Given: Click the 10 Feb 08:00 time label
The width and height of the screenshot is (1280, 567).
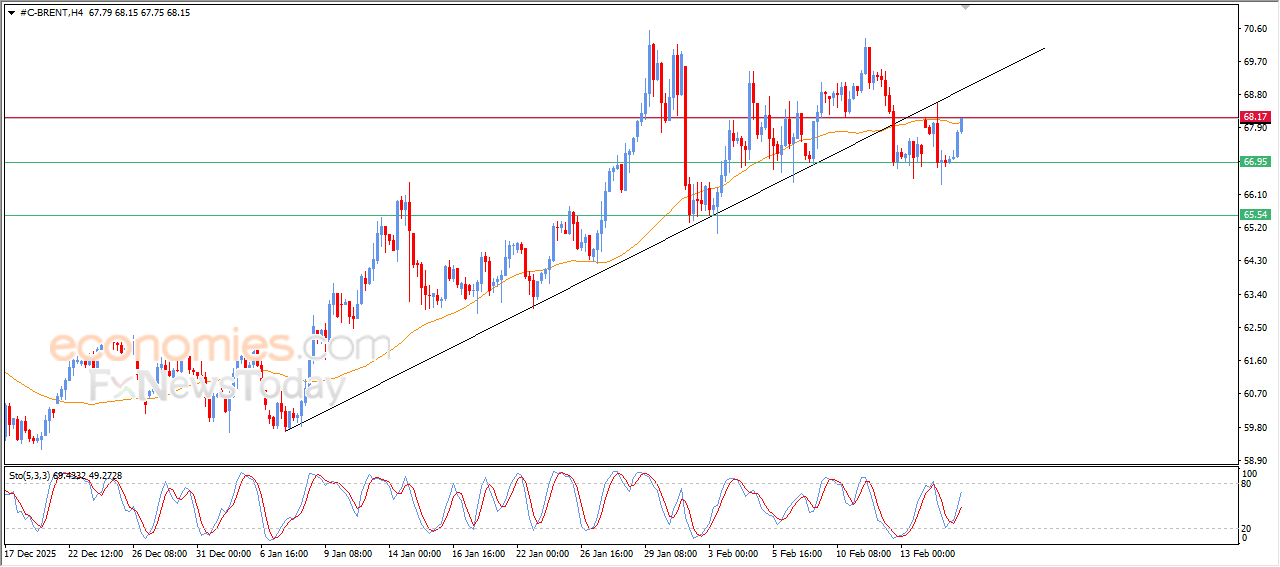Looking at the screenshot, I should point(863,553).
